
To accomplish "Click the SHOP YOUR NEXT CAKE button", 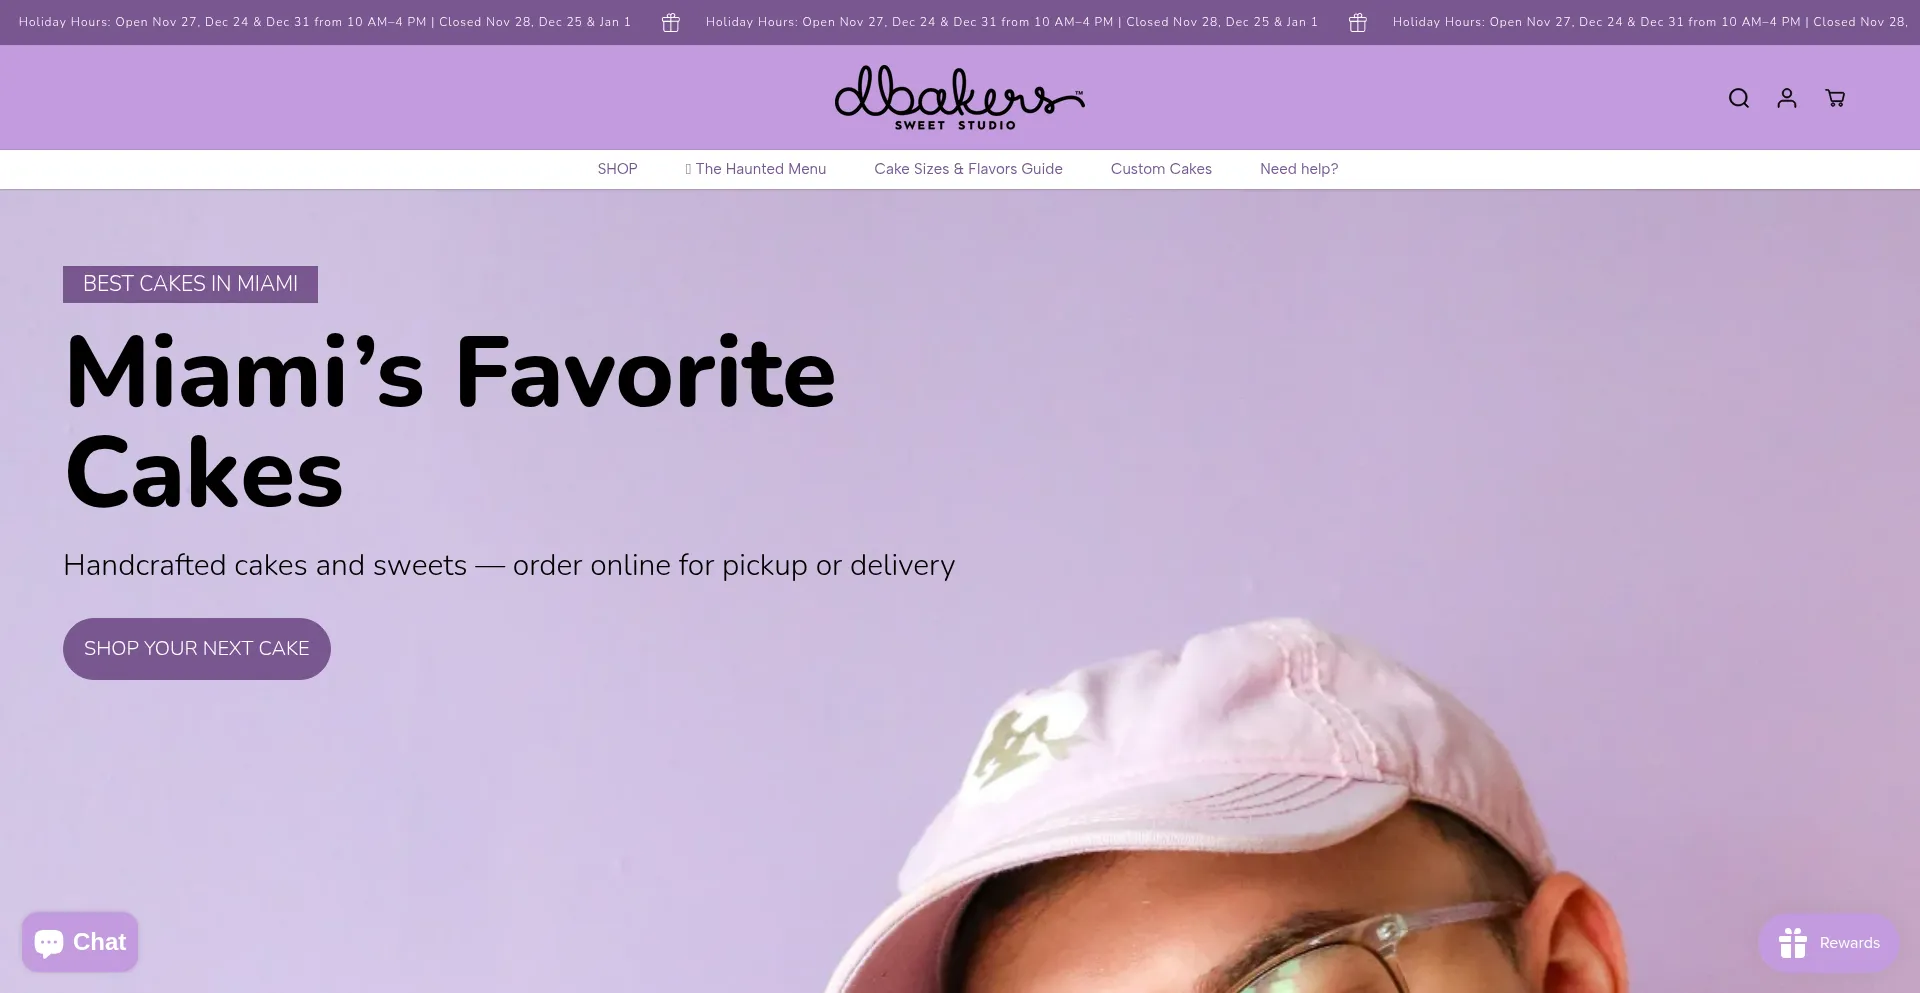I will coord(197,649).
